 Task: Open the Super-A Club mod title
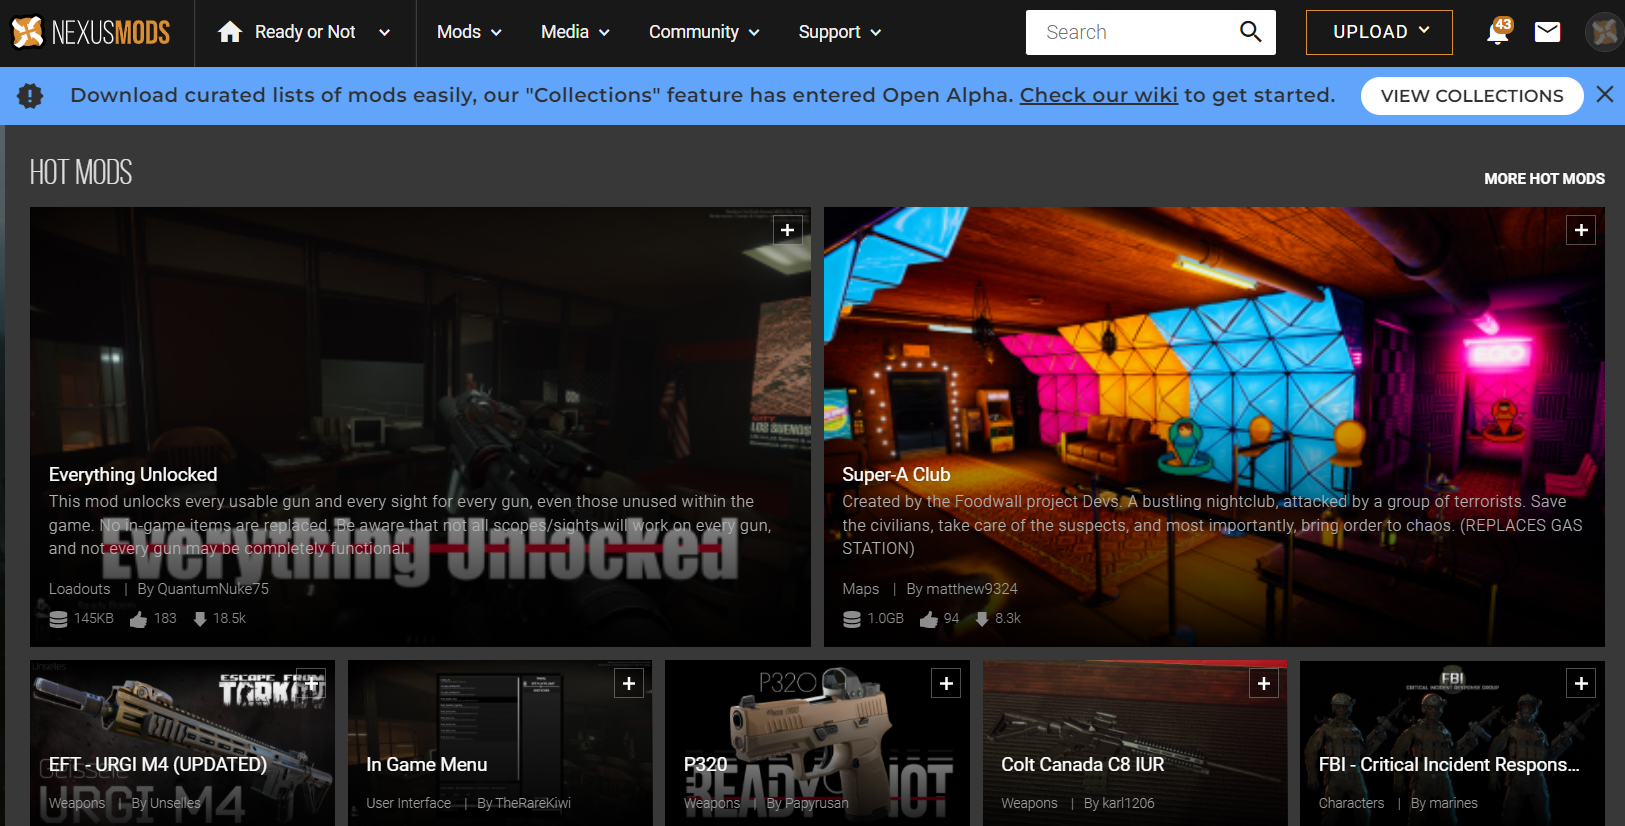pyautogui.click(x=896, y=475)
